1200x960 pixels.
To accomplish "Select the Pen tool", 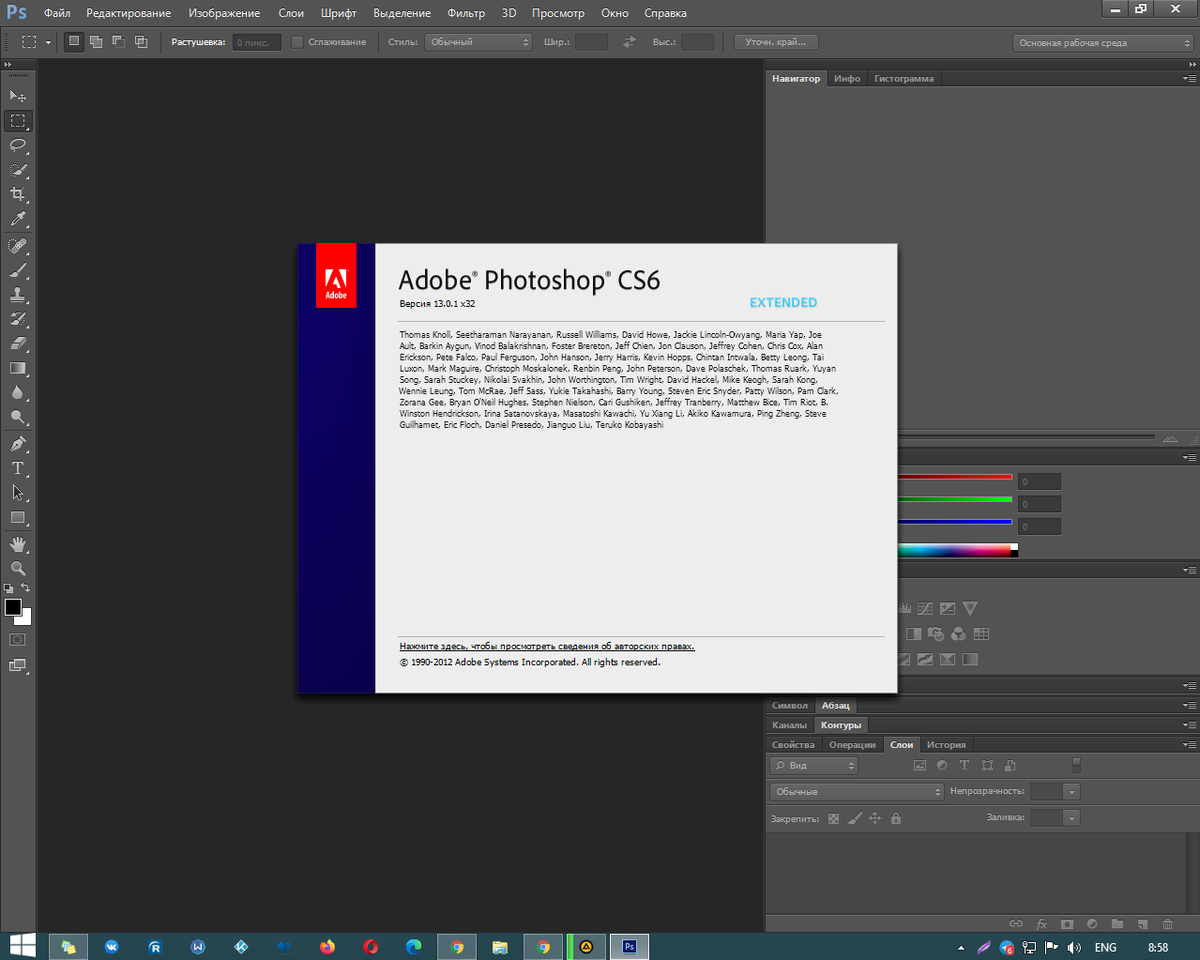I will [18, 444].
